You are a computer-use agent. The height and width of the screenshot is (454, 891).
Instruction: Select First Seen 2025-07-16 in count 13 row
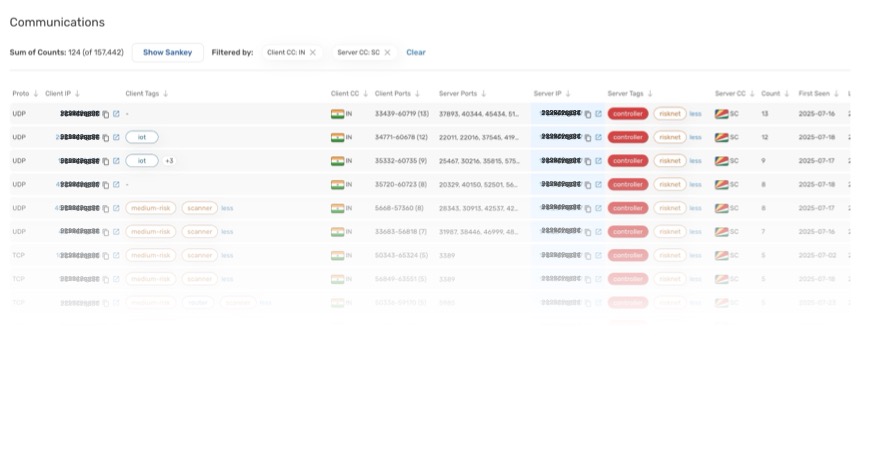pos(817,114)
